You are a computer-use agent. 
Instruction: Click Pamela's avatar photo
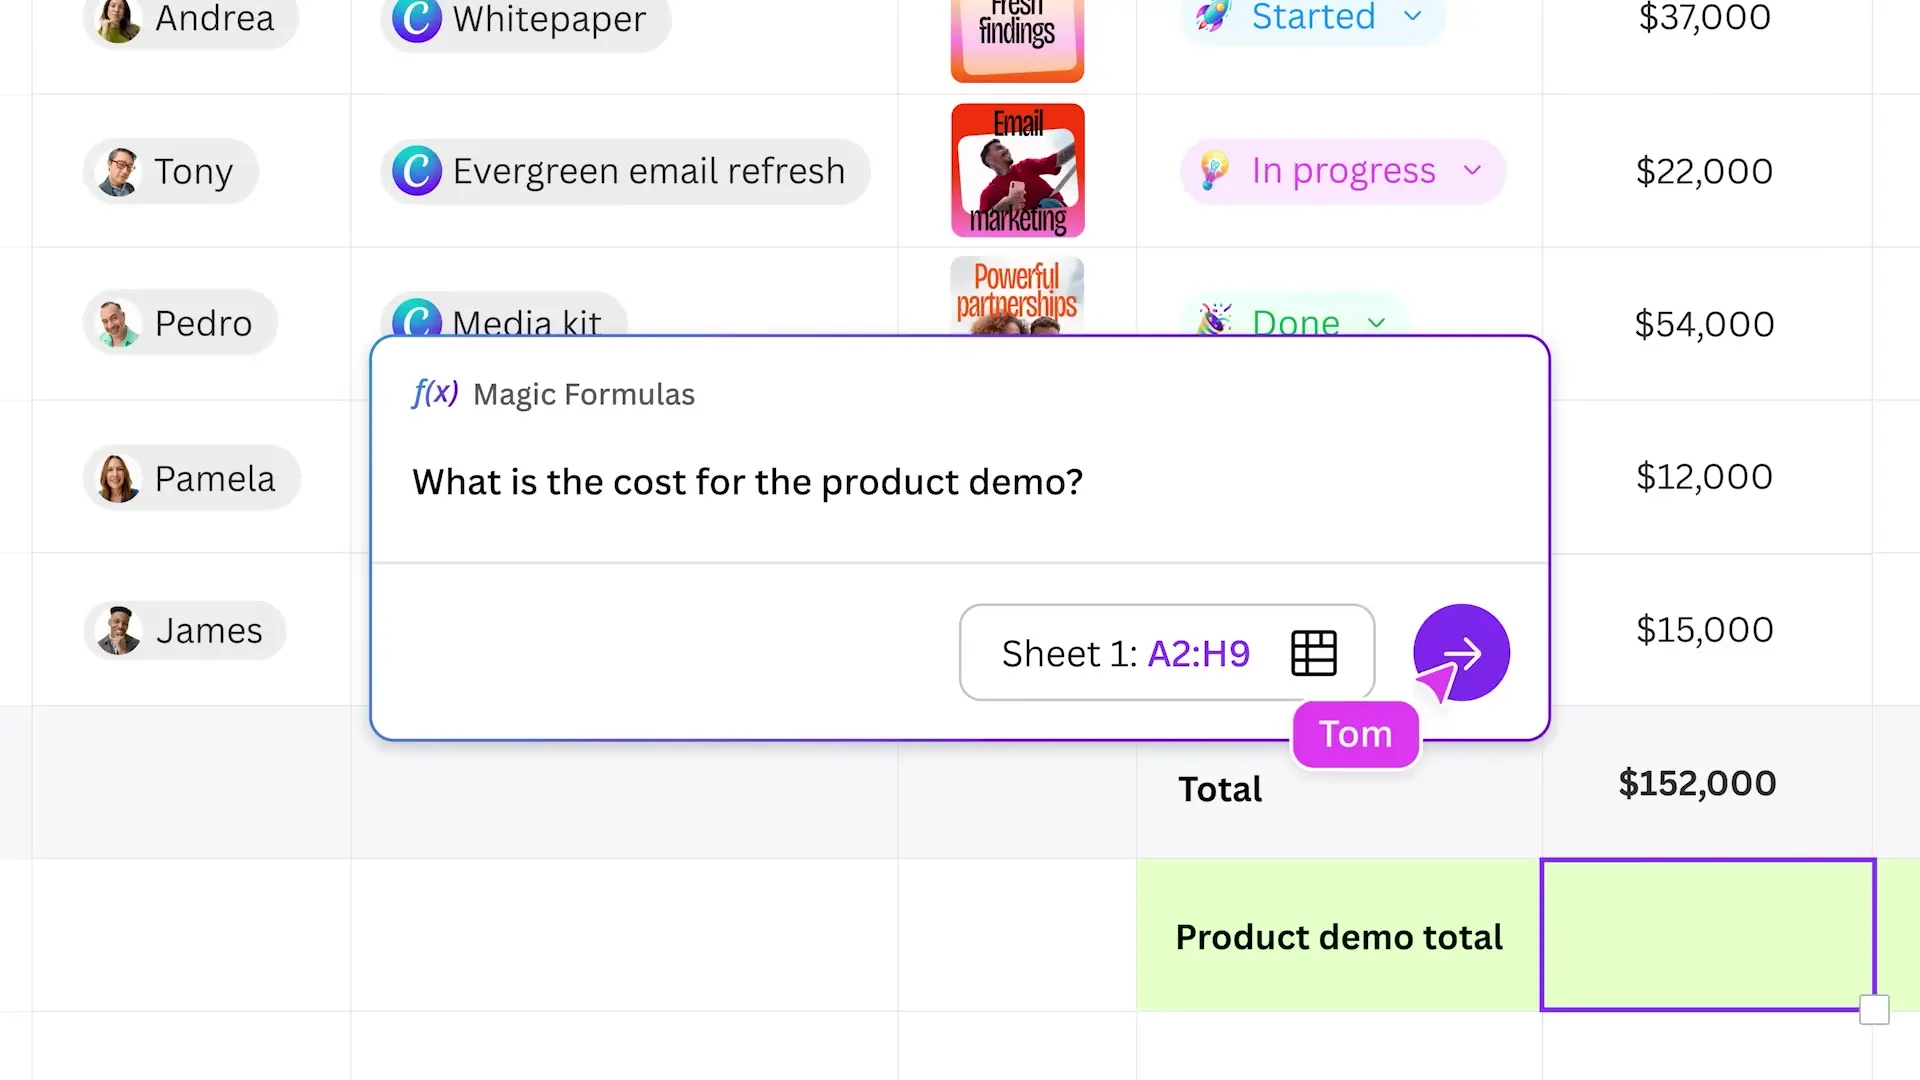[118, 478]
